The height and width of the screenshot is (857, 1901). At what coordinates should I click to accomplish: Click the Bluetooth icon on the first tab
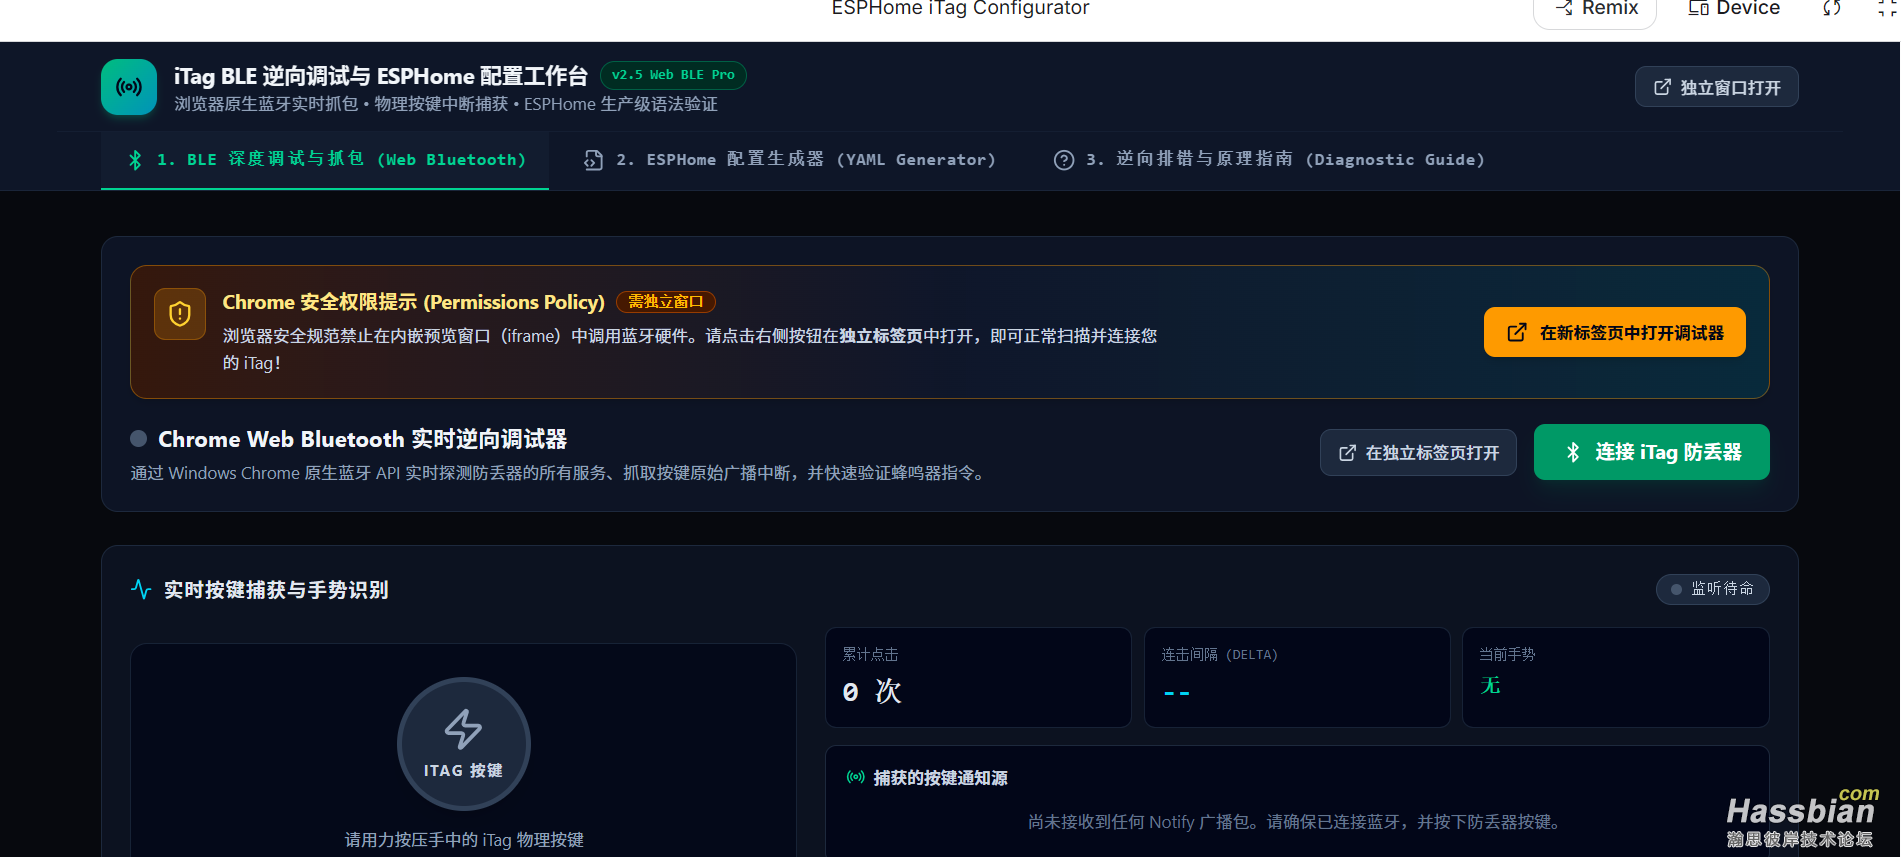135,160
